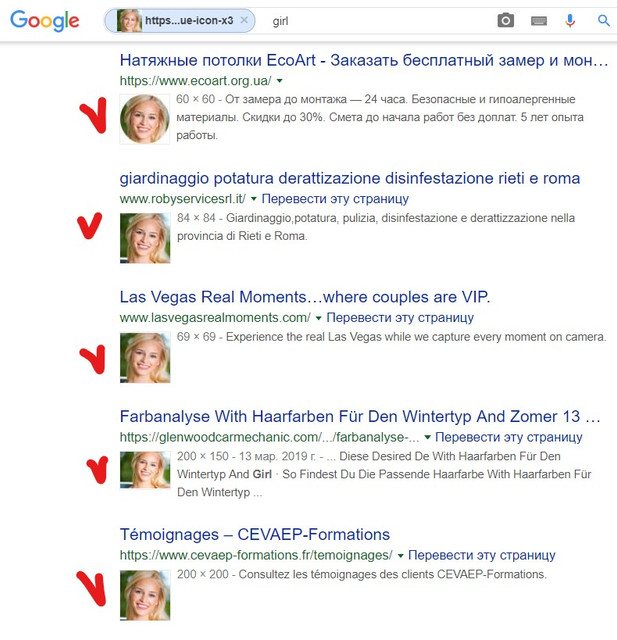Expand dropdown arrow next to ecoart.org.ua URL

pyautogui.click(x=280, y=81)
